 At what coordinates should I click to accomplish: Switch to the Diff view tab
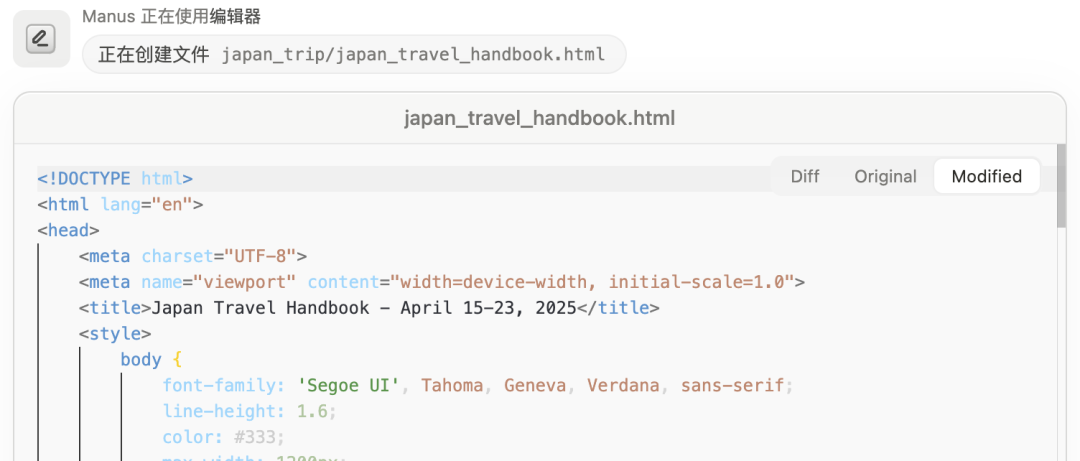pyautogui.click(x=805, y=176)
